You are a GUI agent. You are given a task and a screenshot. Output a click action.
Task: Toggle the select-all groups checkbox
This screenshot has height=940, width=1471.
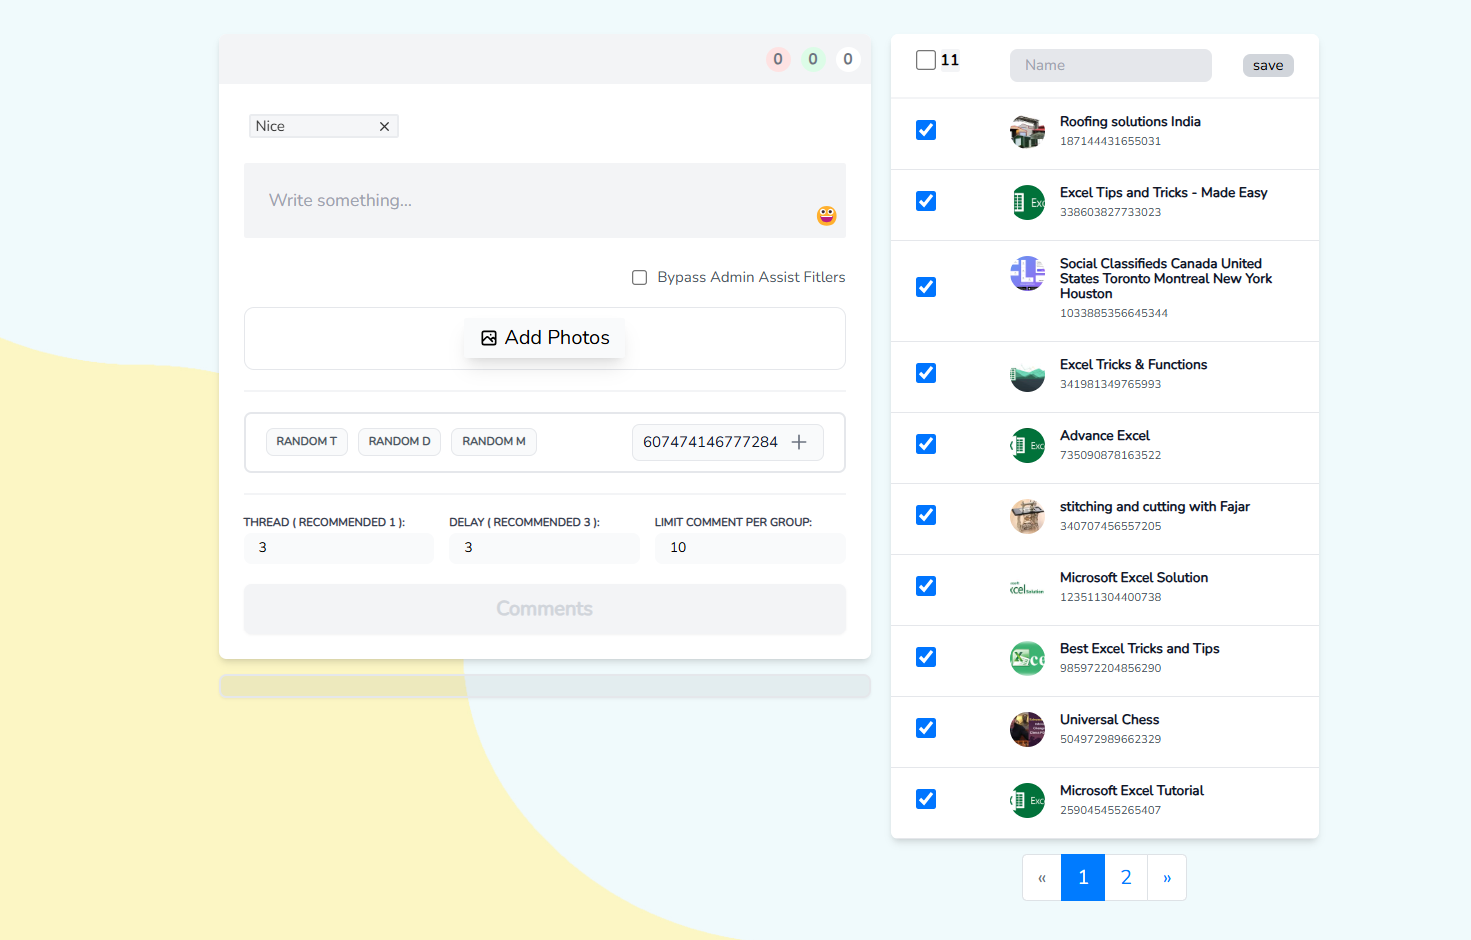(x=926, y=60)
